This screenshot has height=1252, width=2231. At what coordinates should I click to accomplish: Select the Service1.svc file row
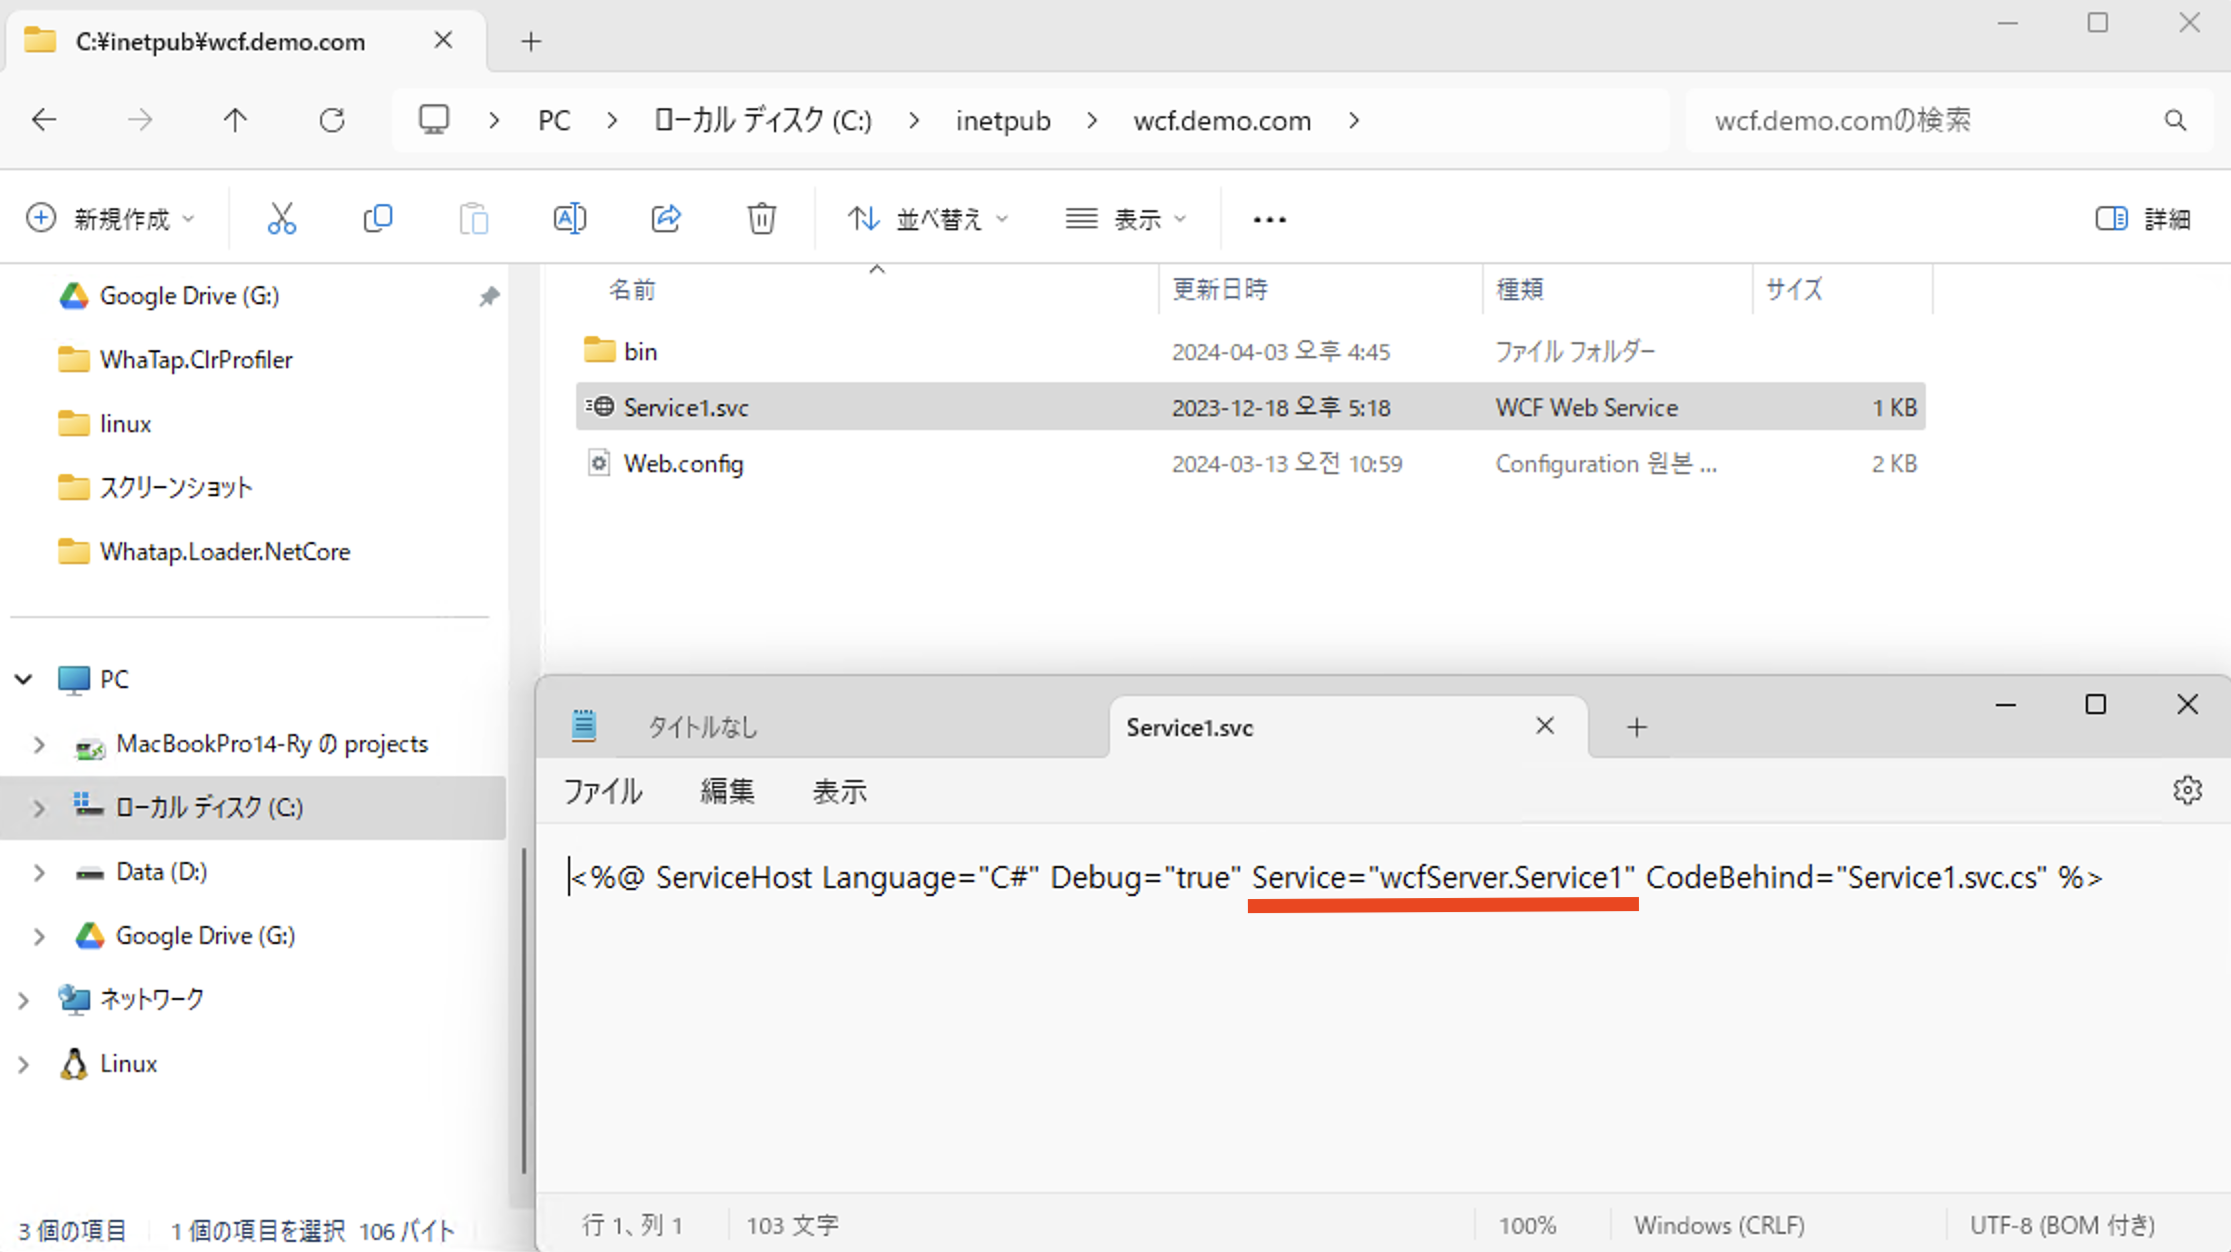click(x=1250, y=407)
